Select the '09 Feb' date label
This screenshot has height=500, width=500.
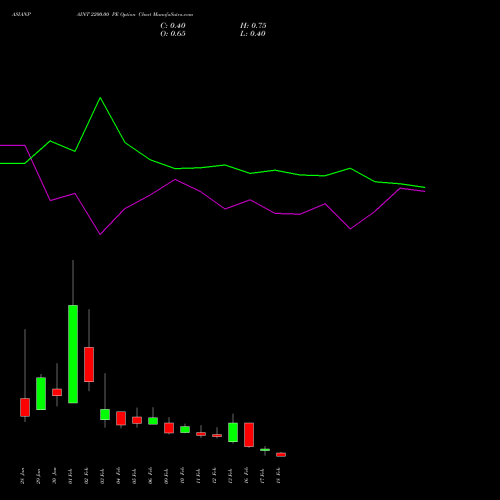(167, 476)
